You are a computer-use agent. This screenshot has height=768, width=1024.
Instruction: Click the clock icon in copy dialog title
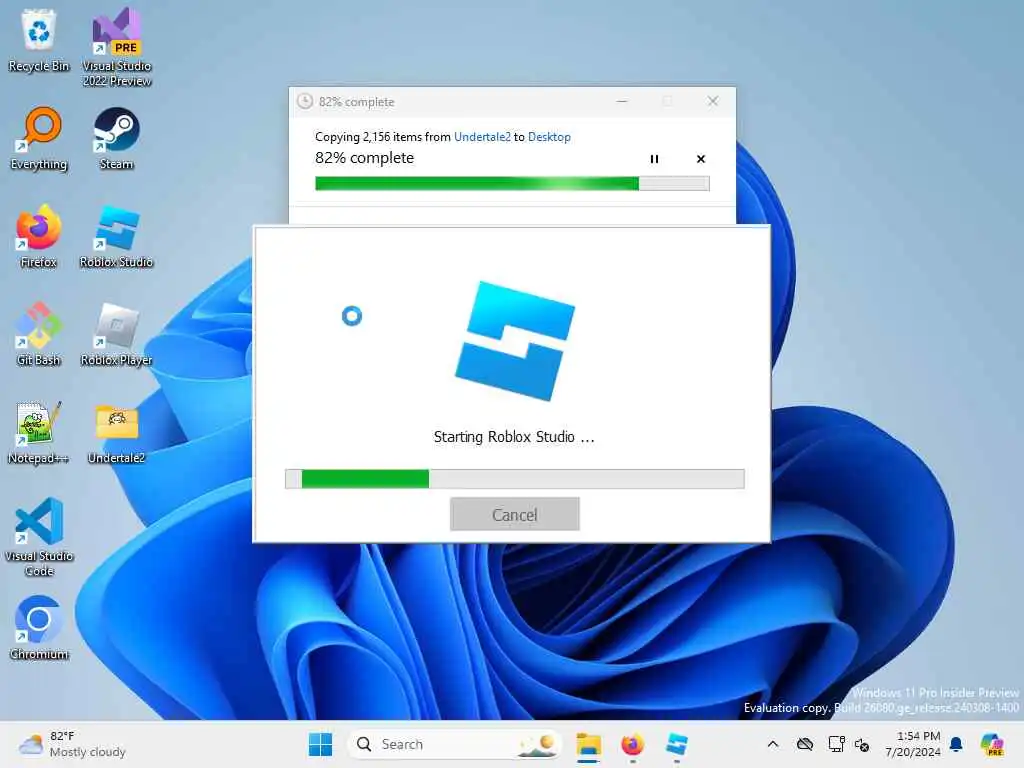pyautogui.click(x=305, y=101)
